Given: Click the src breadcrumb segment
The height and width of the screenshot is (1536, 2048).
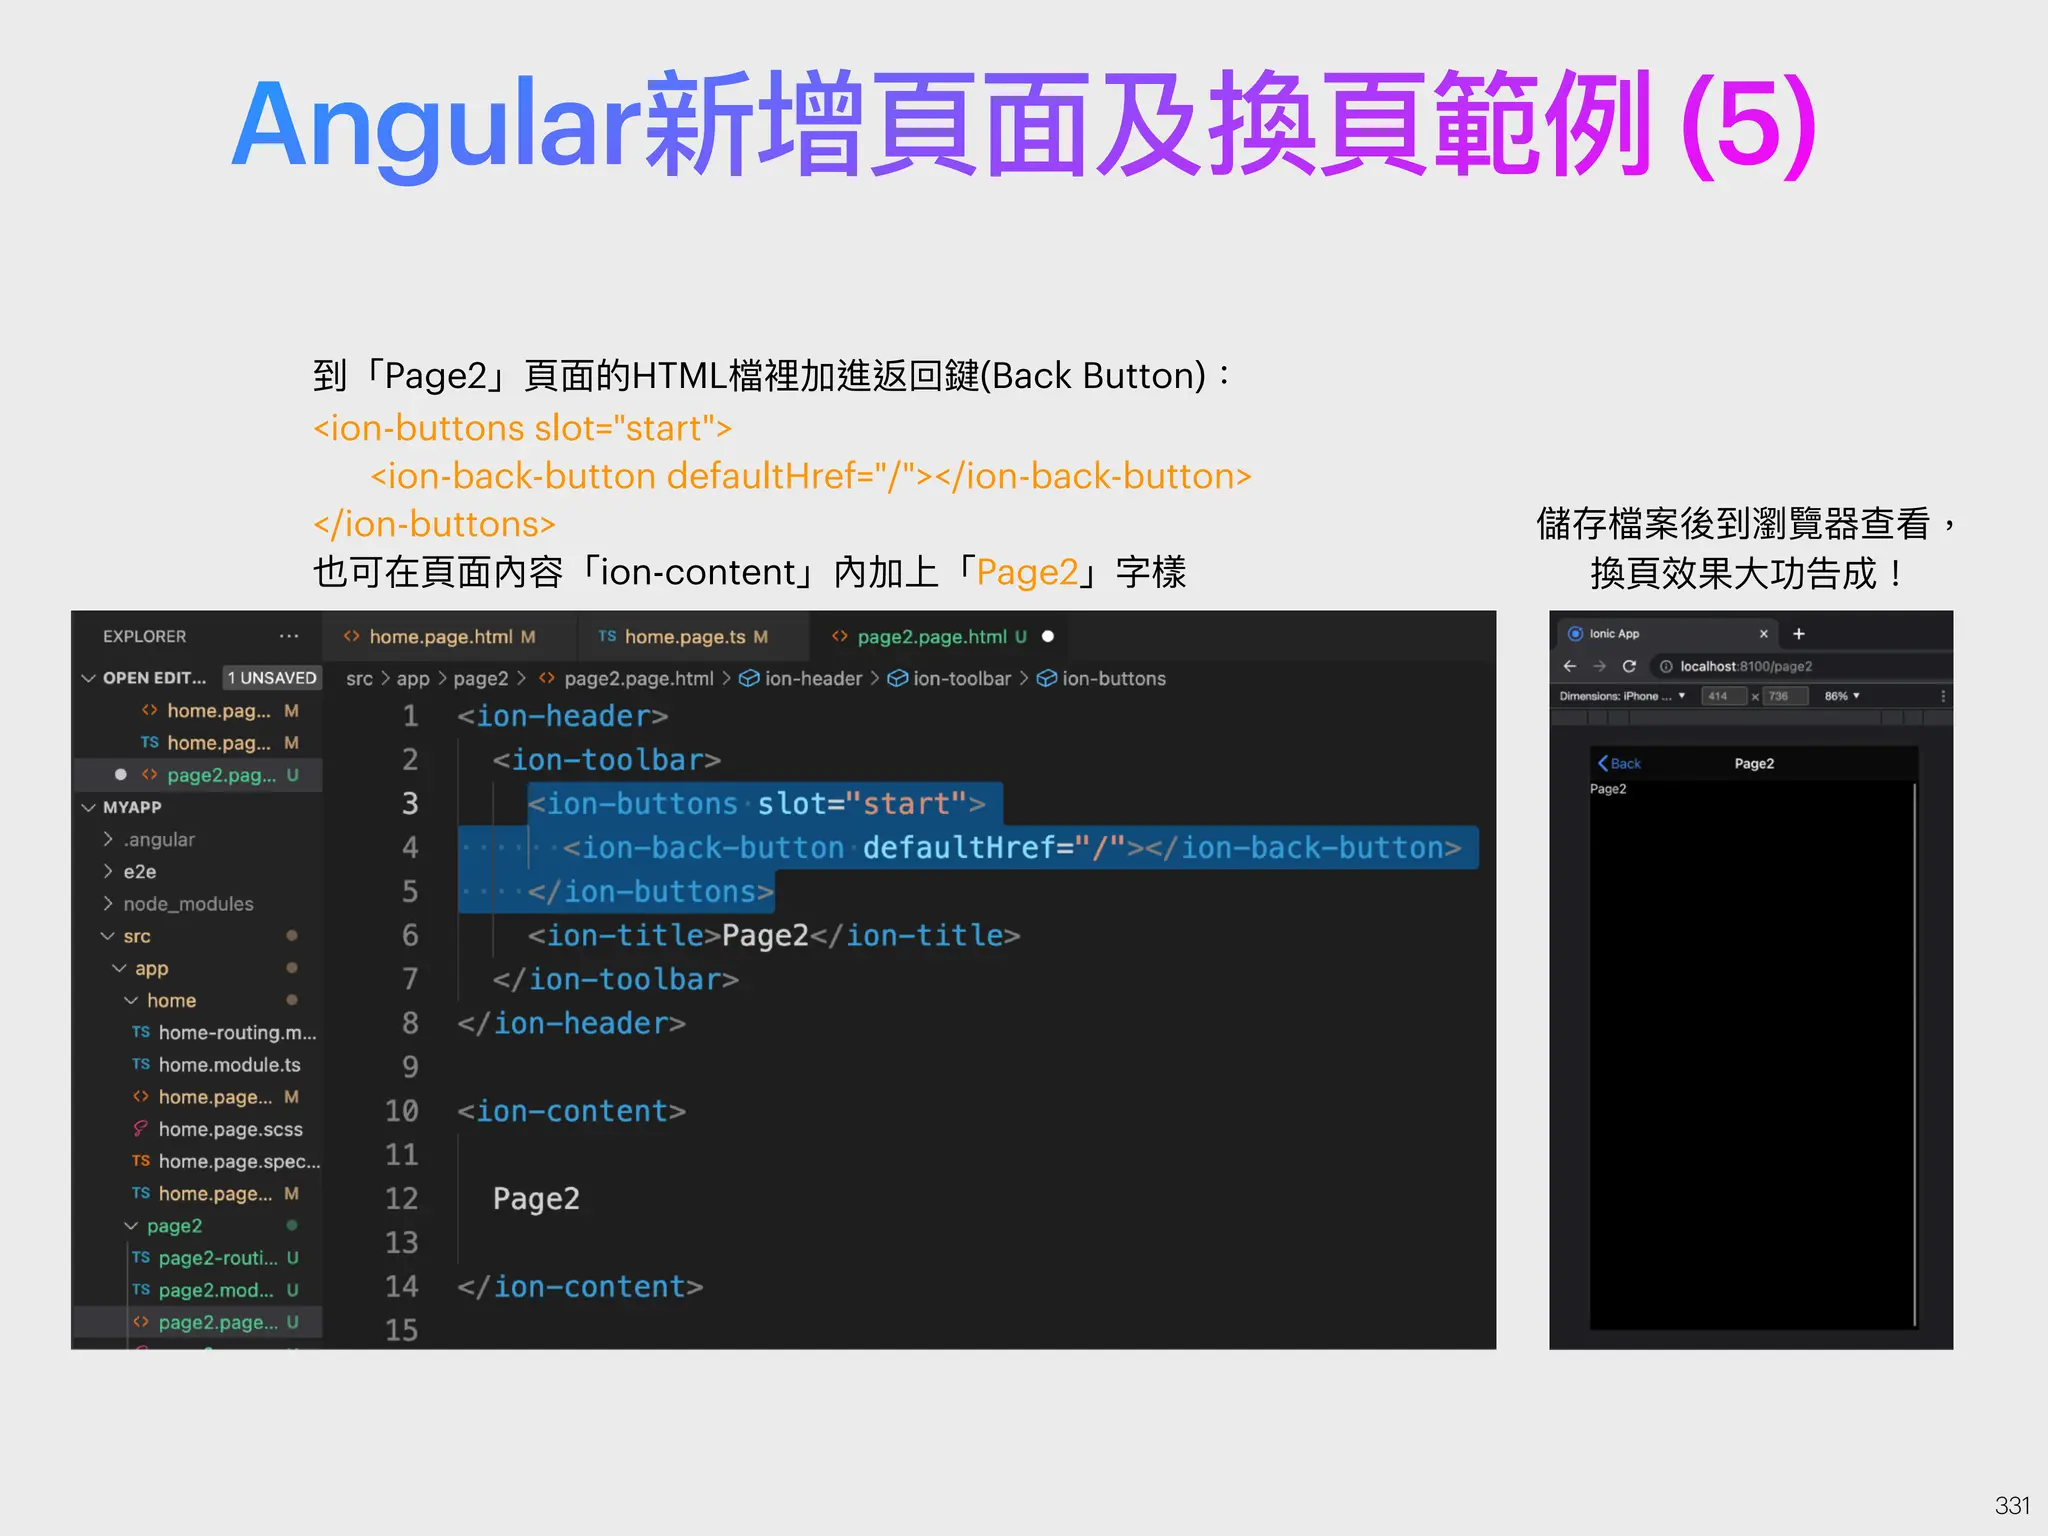Looking at the screenshot, I should coord(359,679).
